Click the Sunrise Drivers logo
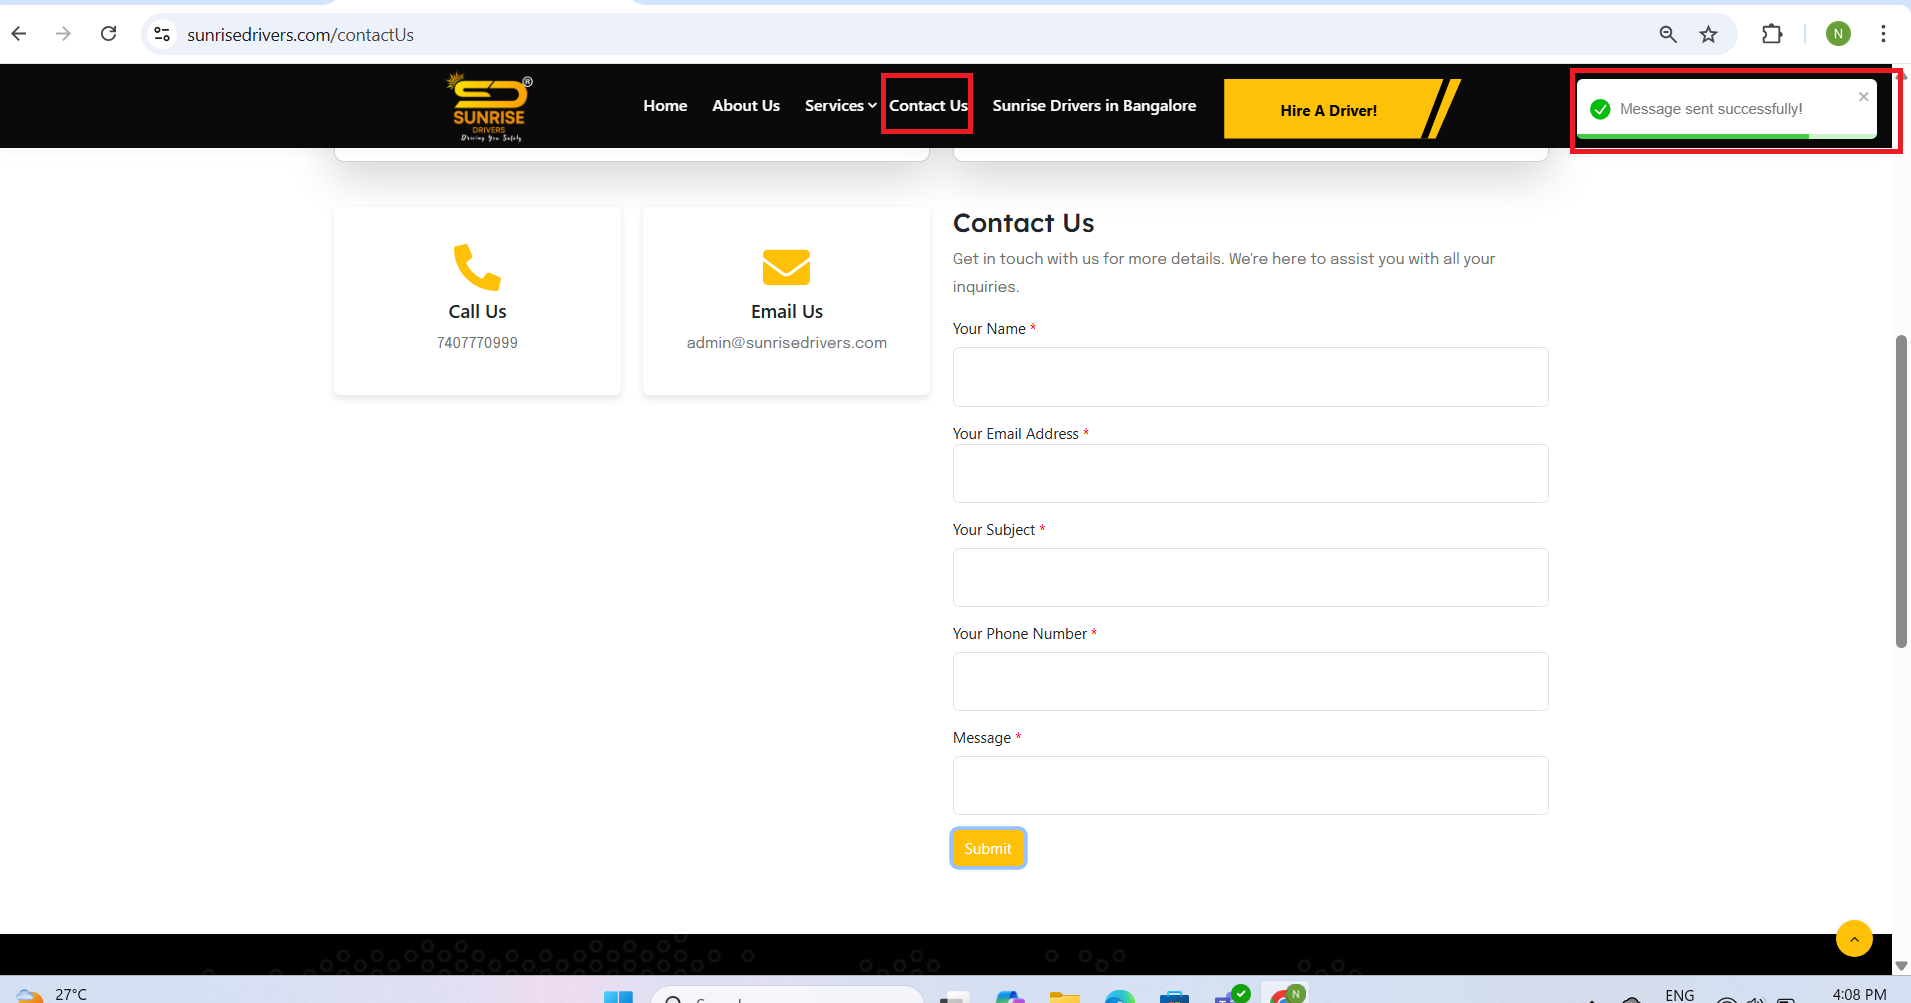The height and width of the screenshot is (1003, 1911). pos(488,107)
